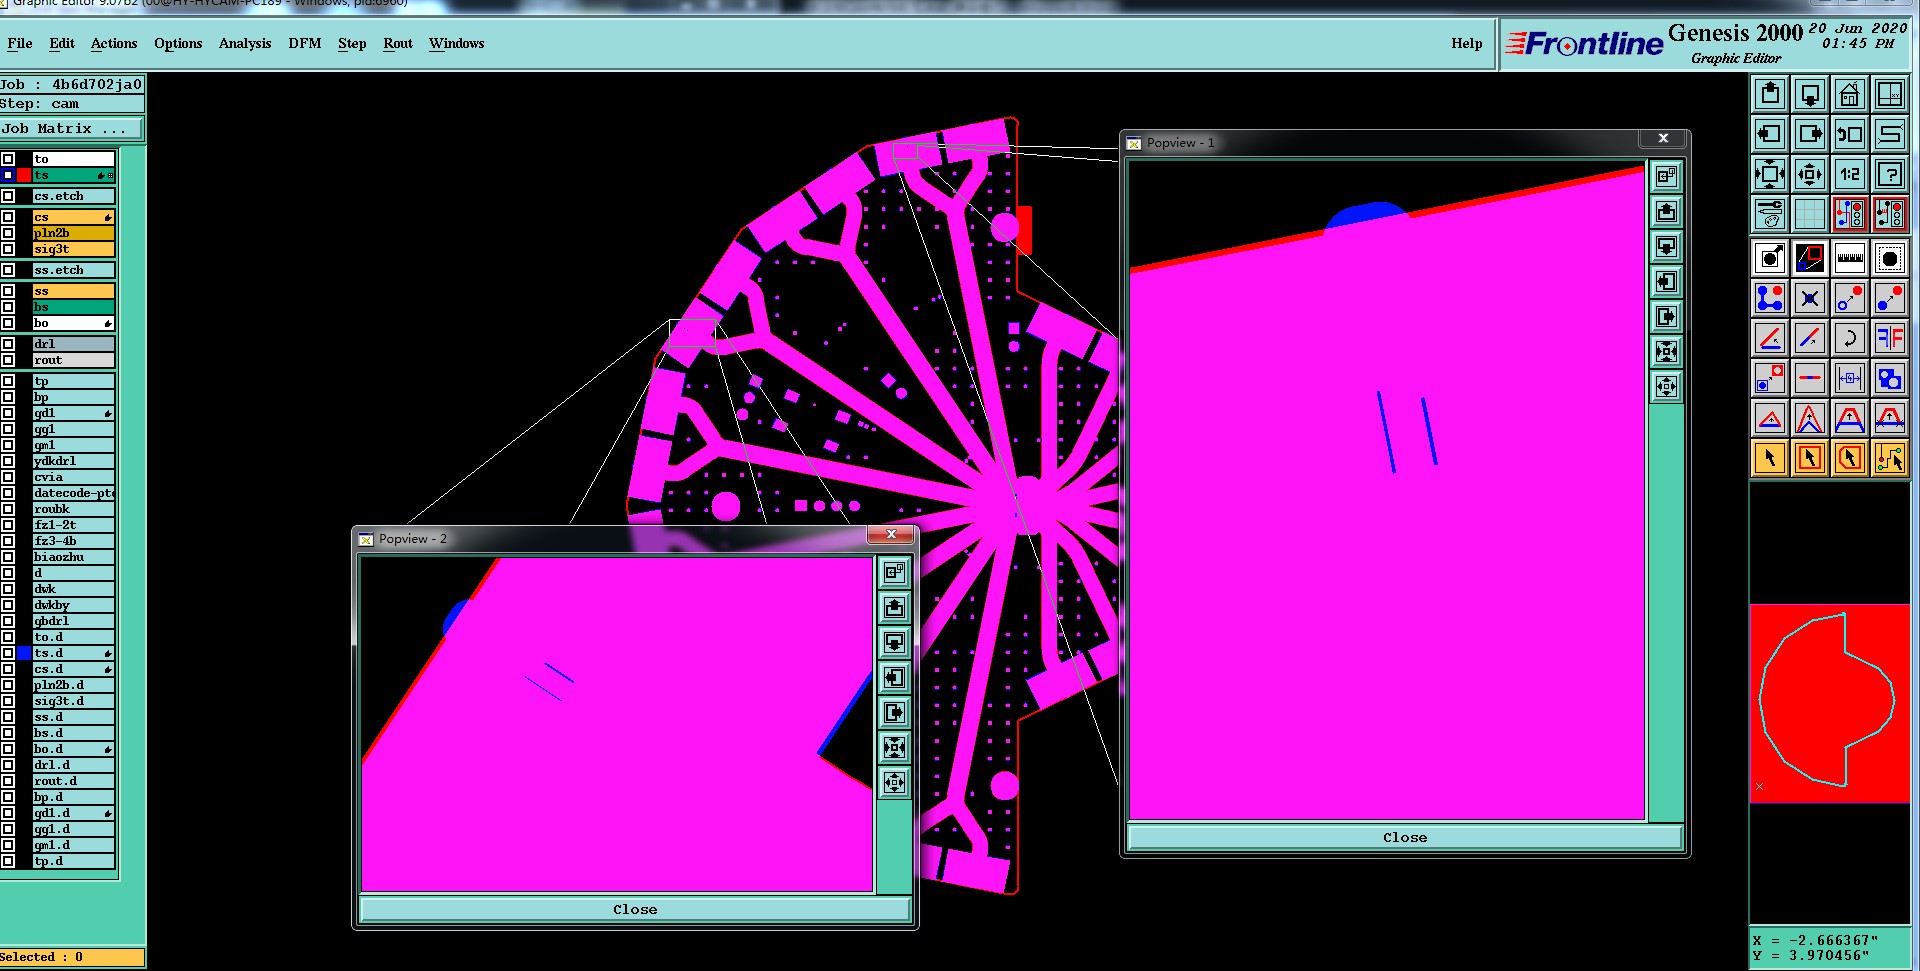Toggle the 'drl' layer checkbox
Screen dimensions: 1920x971
[x=8, y=344]
